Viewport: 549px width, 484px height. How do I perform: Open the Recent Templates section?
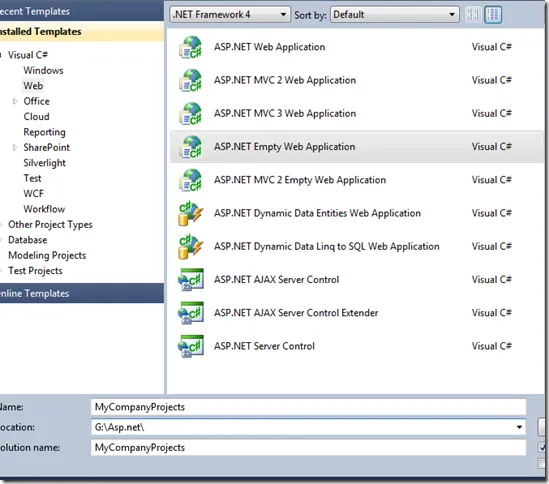click(x=81, y=11)
